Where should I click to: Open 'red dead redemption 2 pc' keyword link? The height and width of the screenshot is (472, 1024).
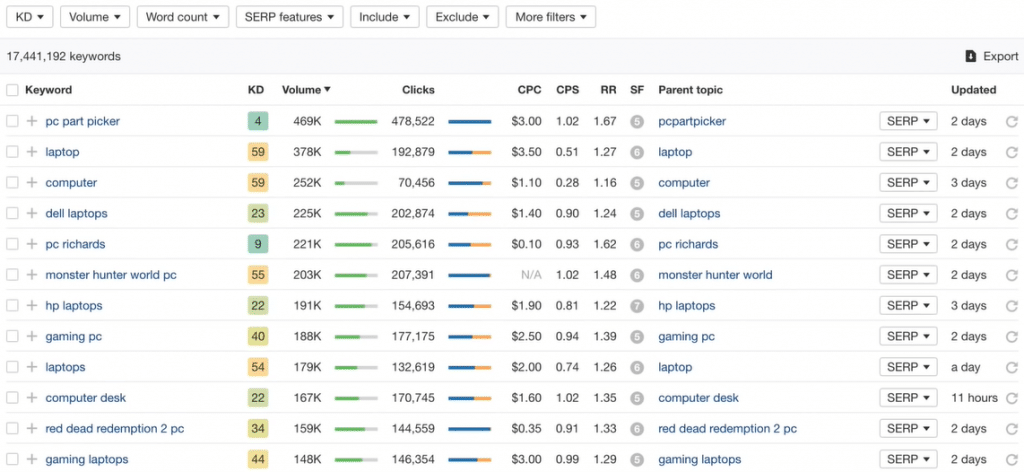pyautogui.click(x=114, y=428)
